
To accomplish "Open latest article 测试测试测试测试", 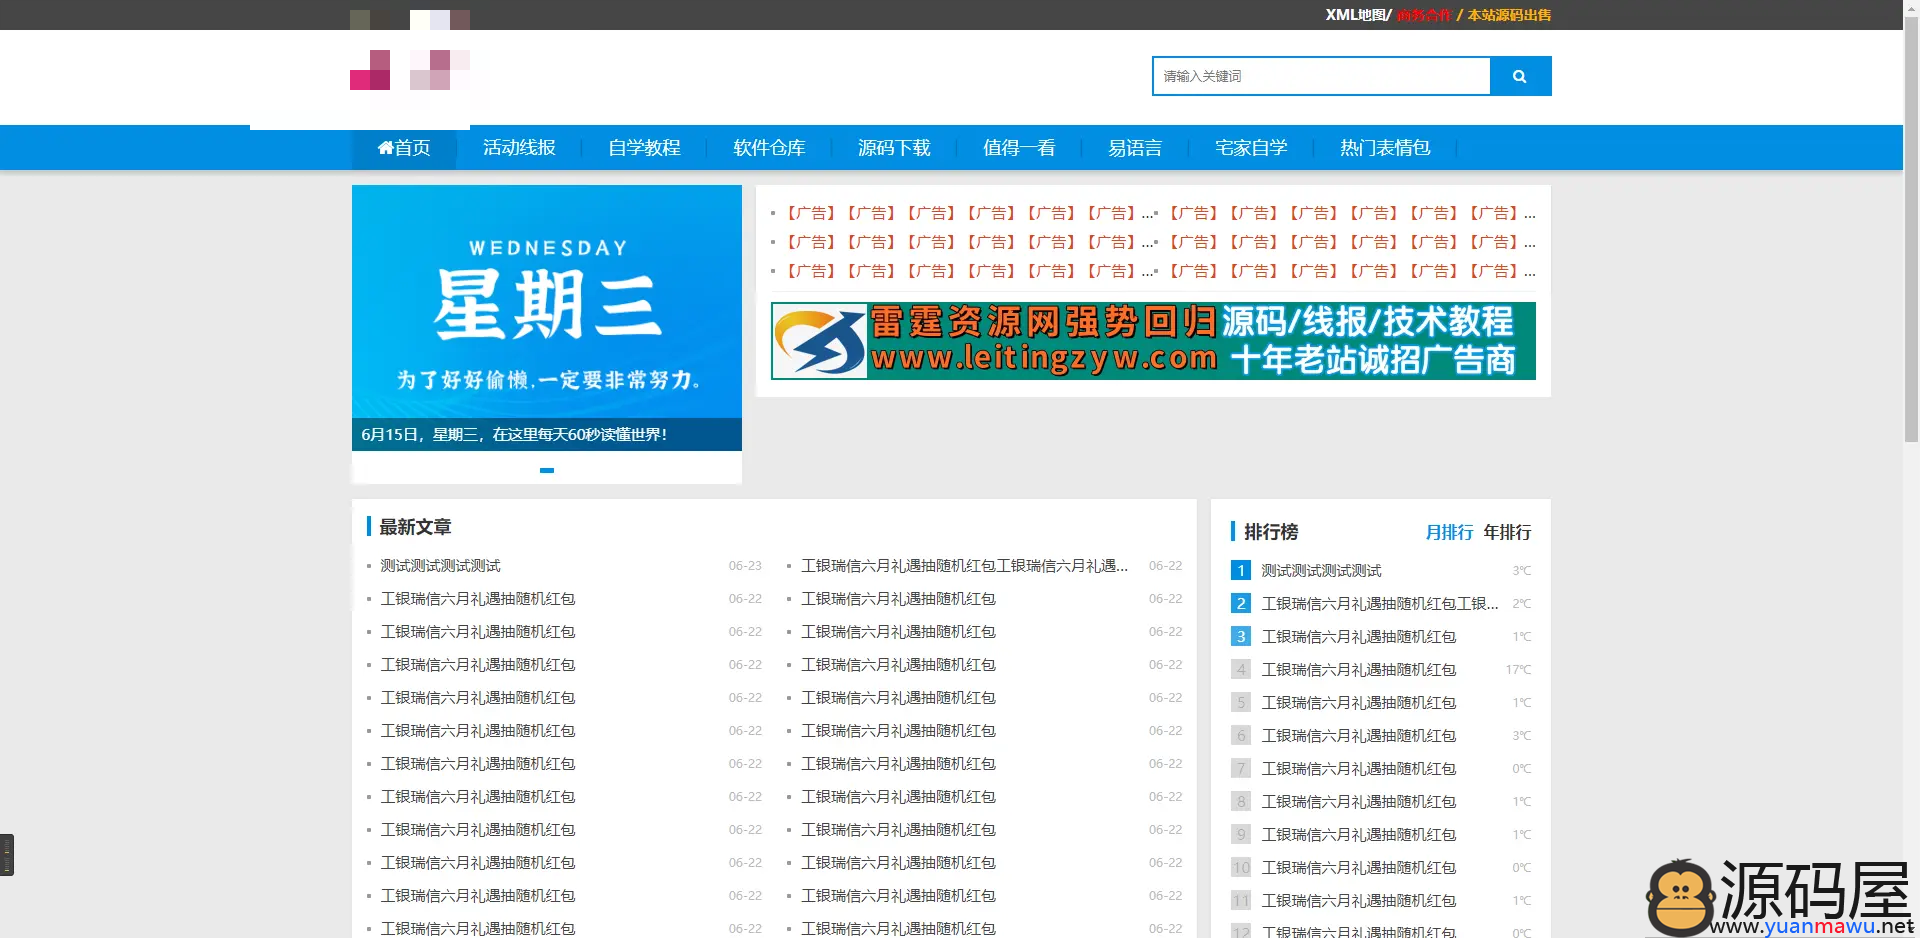I will click(440, 566).
